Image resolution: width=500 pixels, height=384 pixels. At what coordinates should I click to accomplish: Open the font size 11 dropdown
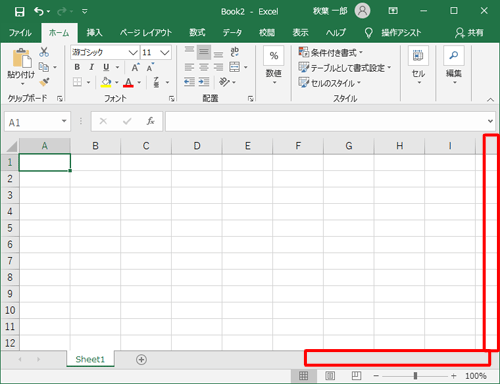[x=165, y=53]
